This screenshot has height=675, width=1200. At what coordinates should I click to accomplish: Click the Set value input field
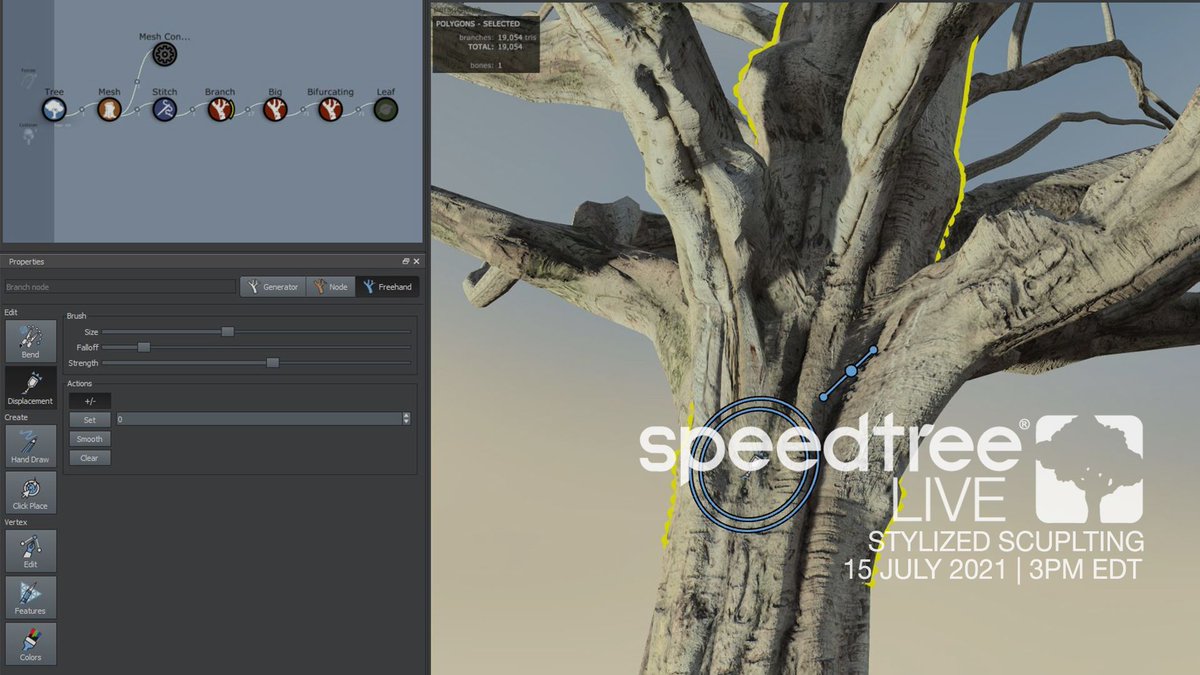tap(258, 419)
